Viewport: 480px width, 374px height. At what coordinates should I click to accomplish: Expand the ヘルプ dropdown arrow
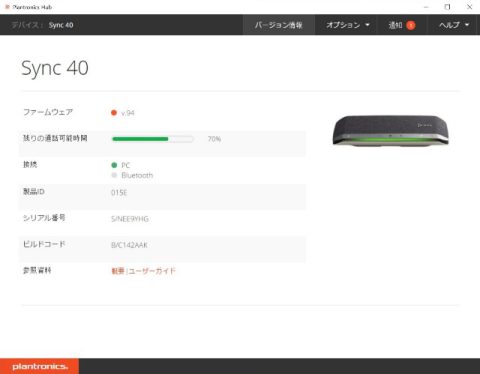pyautogui.click(x=467, y=25)
